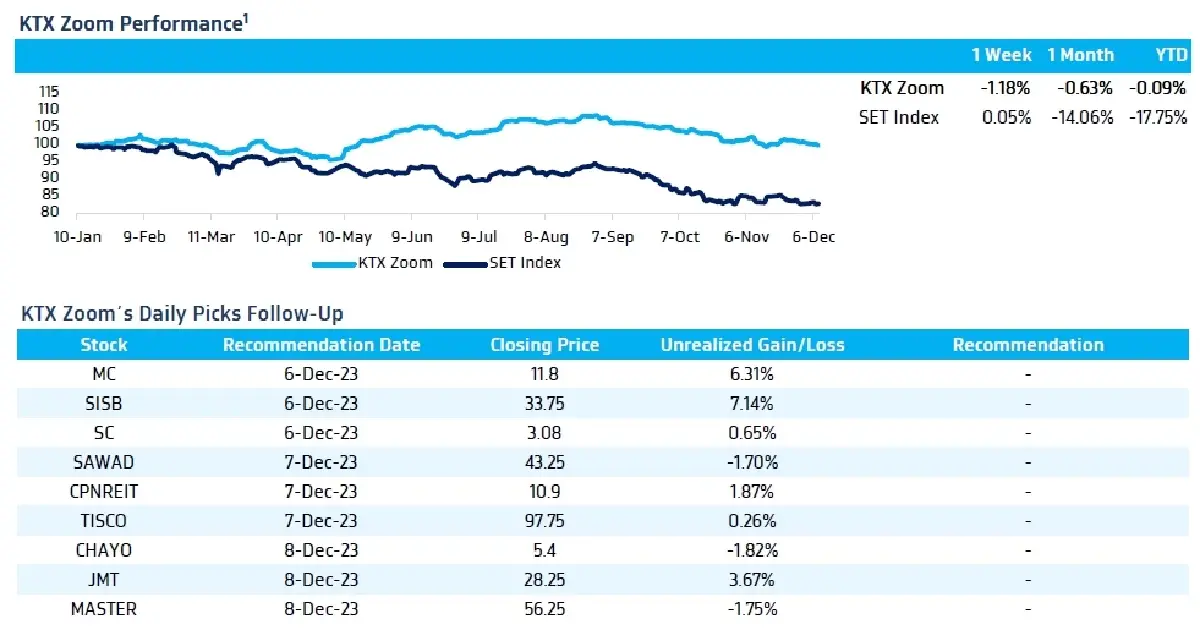The image size is (1200, 630).
Task: Click the JMT stock ticker
Action: (x=104, y=579)
